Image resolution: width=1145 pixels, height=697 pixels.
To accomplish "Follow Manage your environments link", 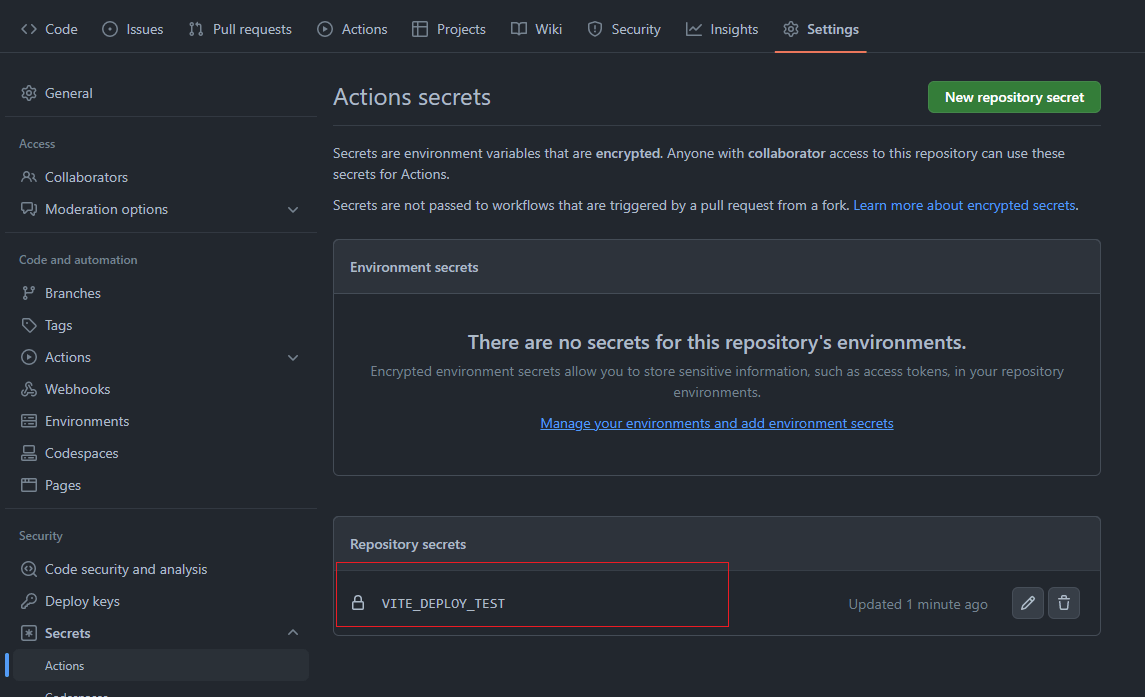I will (716, 423).
